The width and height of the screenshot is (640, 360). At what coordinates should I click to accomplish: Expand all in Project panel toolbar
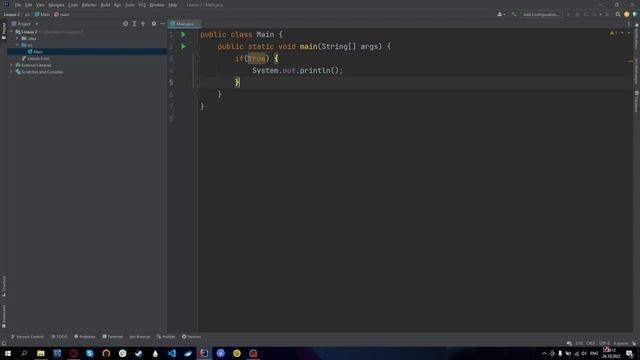coord(134,24)
